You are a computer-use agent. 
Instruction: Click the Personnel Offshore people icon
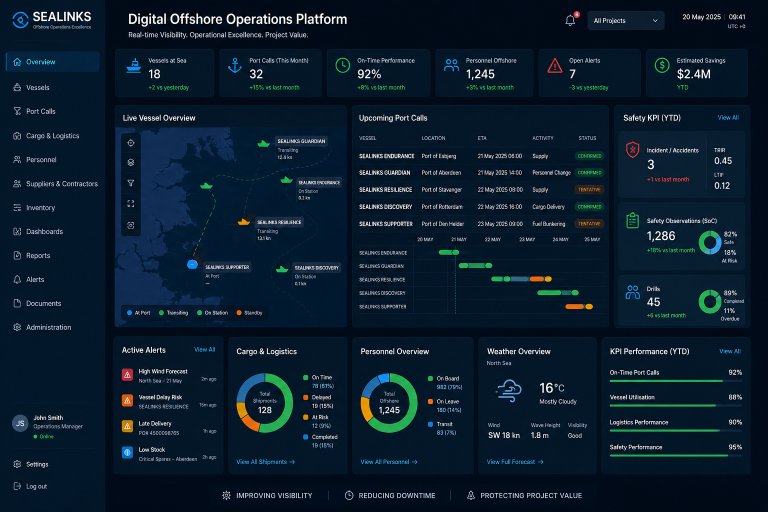click(451, 65)
